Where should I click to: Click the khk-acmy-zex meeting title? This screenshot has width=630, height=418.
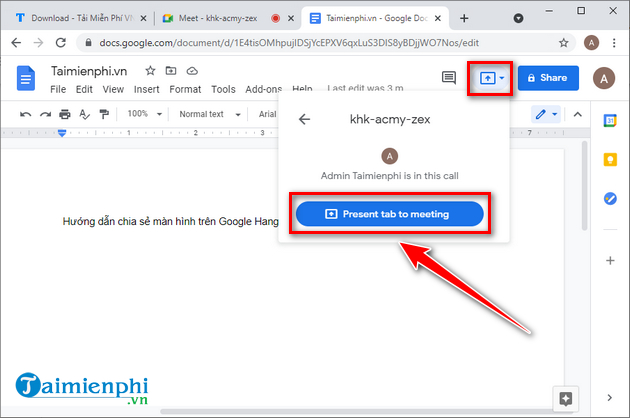(x=390, y=119)
